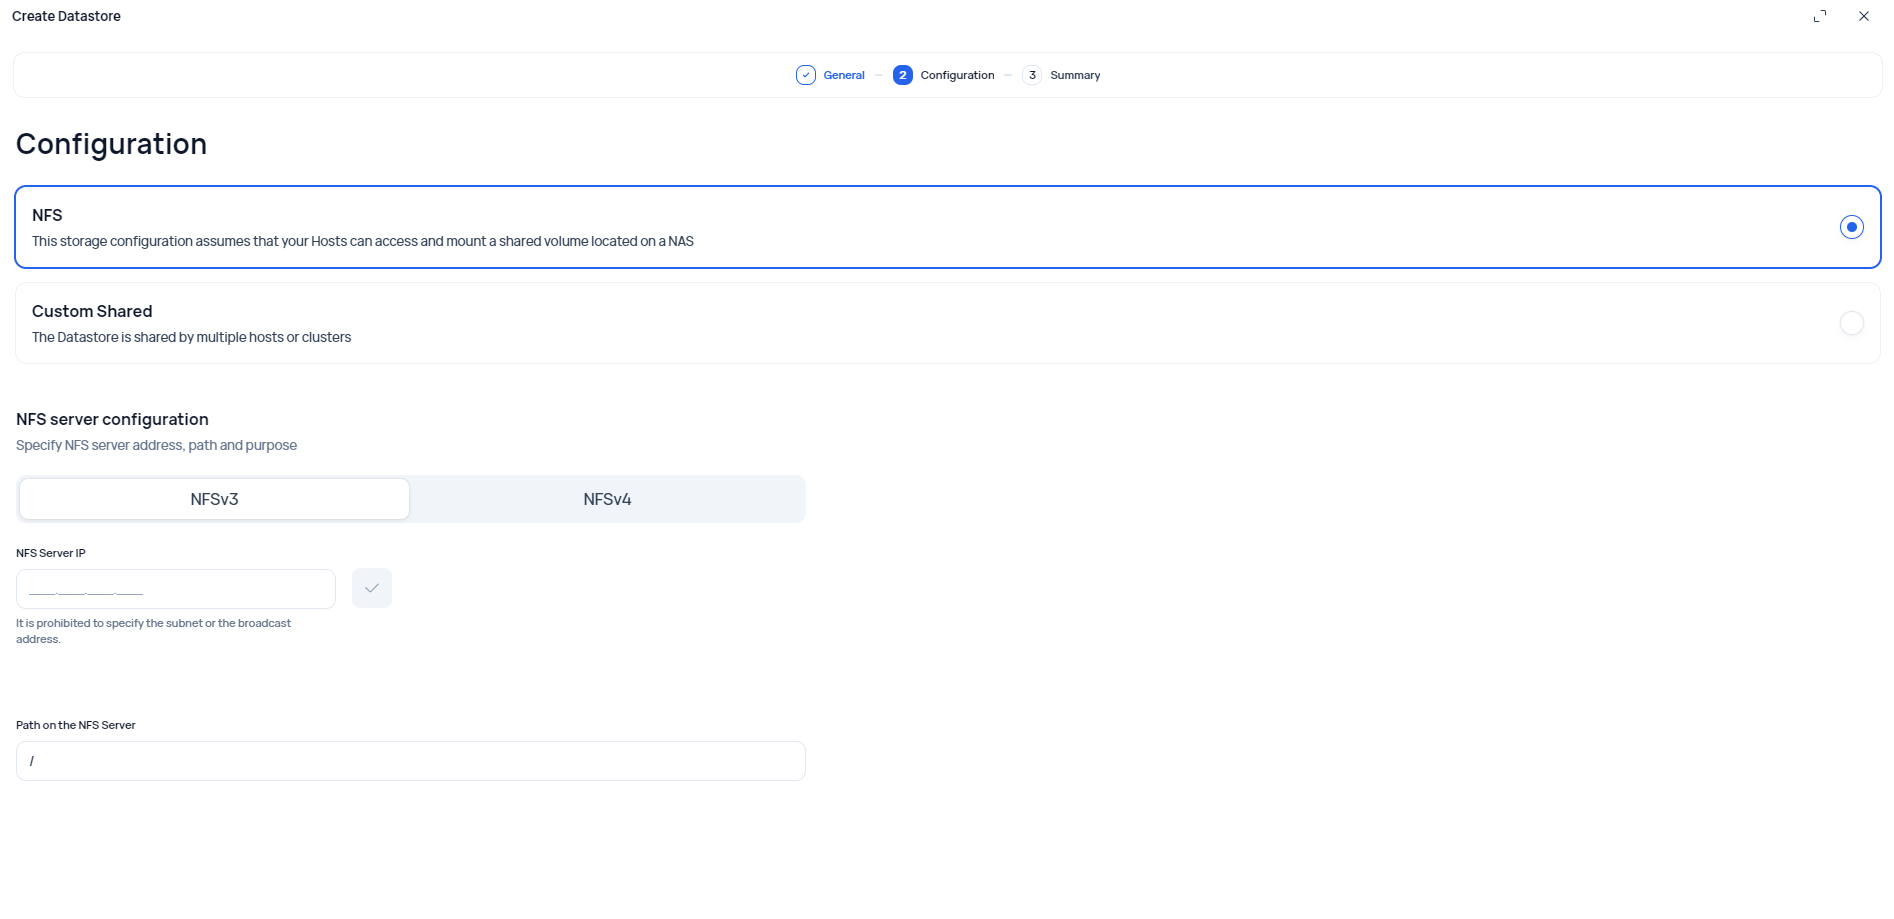The width and height of the screenshot is (1894, 919).
Task: Click the NFS server configuration heading
Action: point(112,419)
